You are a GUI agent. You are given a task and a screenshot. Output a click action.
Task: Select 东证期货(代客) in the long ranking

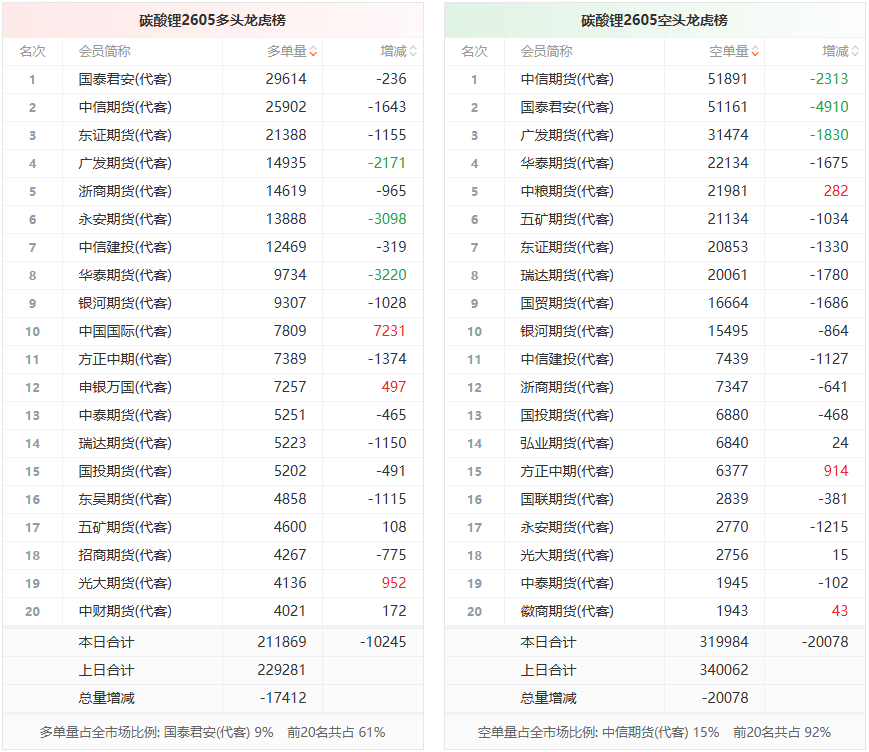click(x=125, y=135)
